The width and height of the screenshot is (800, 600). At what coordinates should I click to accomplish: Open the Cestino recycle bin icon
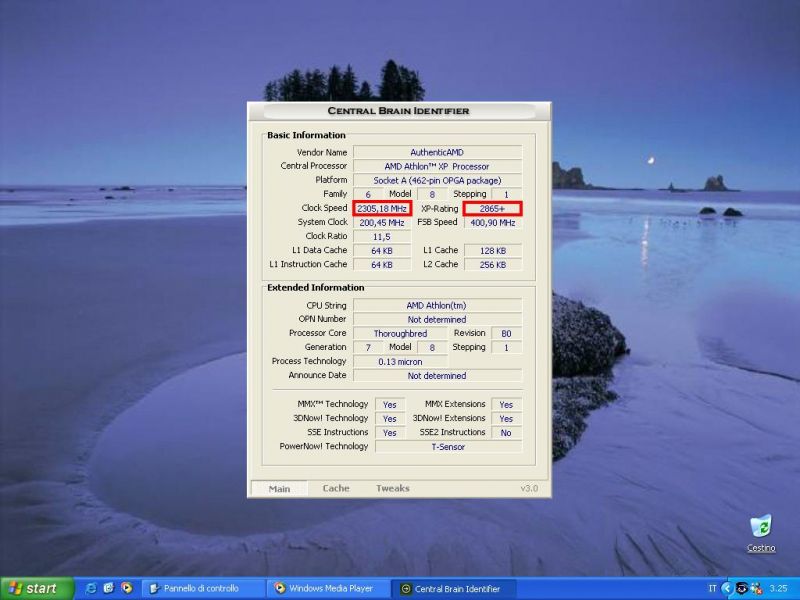[761, 534]
